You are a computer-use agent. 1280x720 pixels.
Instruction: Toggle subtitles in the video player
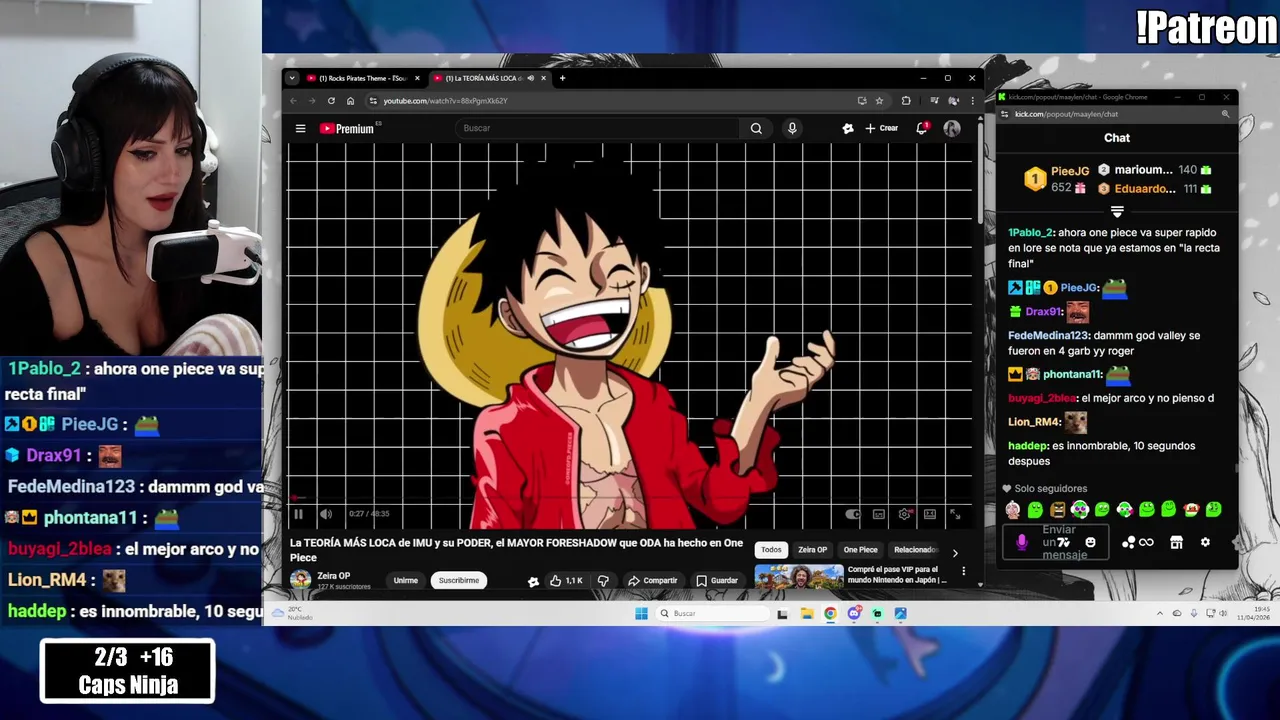[x=879, y=514]
